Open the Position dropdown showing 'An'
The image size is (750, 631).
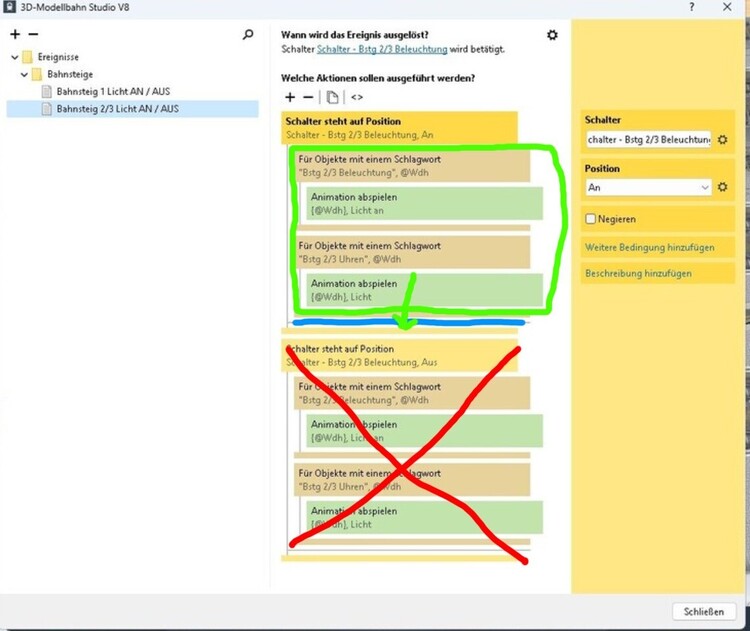pyautogui.click(x=649, y=188)
